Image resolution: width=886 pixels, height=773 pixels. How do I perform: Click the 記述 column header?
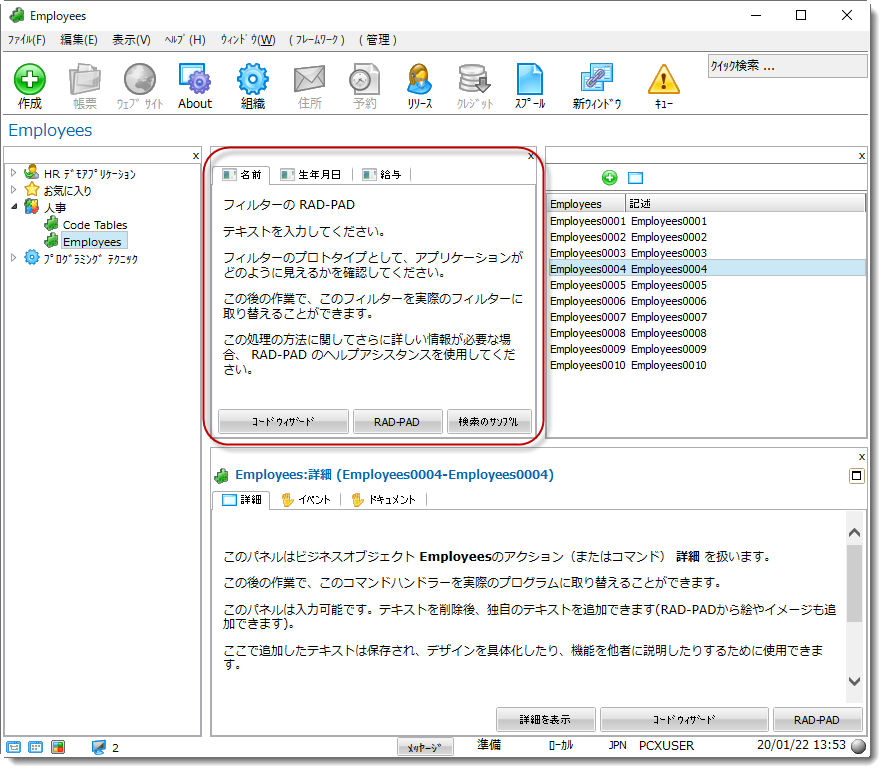(x=746, y=203)
